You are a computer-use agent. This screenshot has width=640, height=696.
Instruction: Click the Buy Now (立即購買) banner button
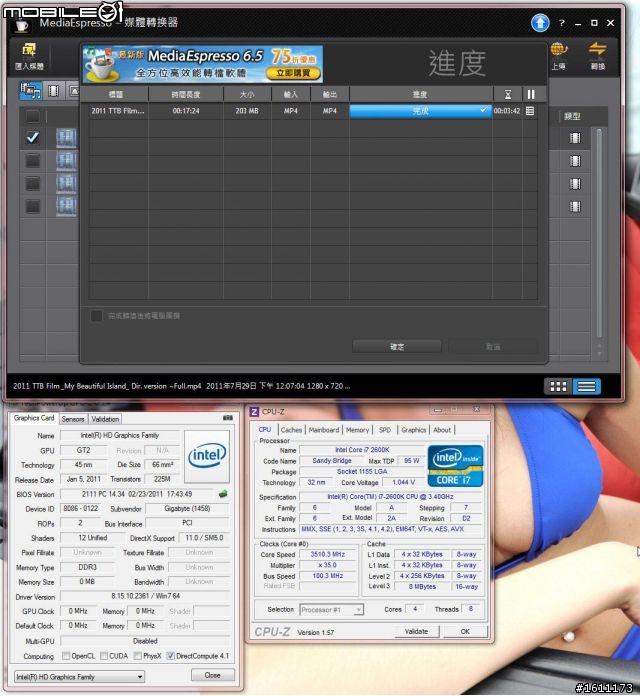click(x=293, y=73)
